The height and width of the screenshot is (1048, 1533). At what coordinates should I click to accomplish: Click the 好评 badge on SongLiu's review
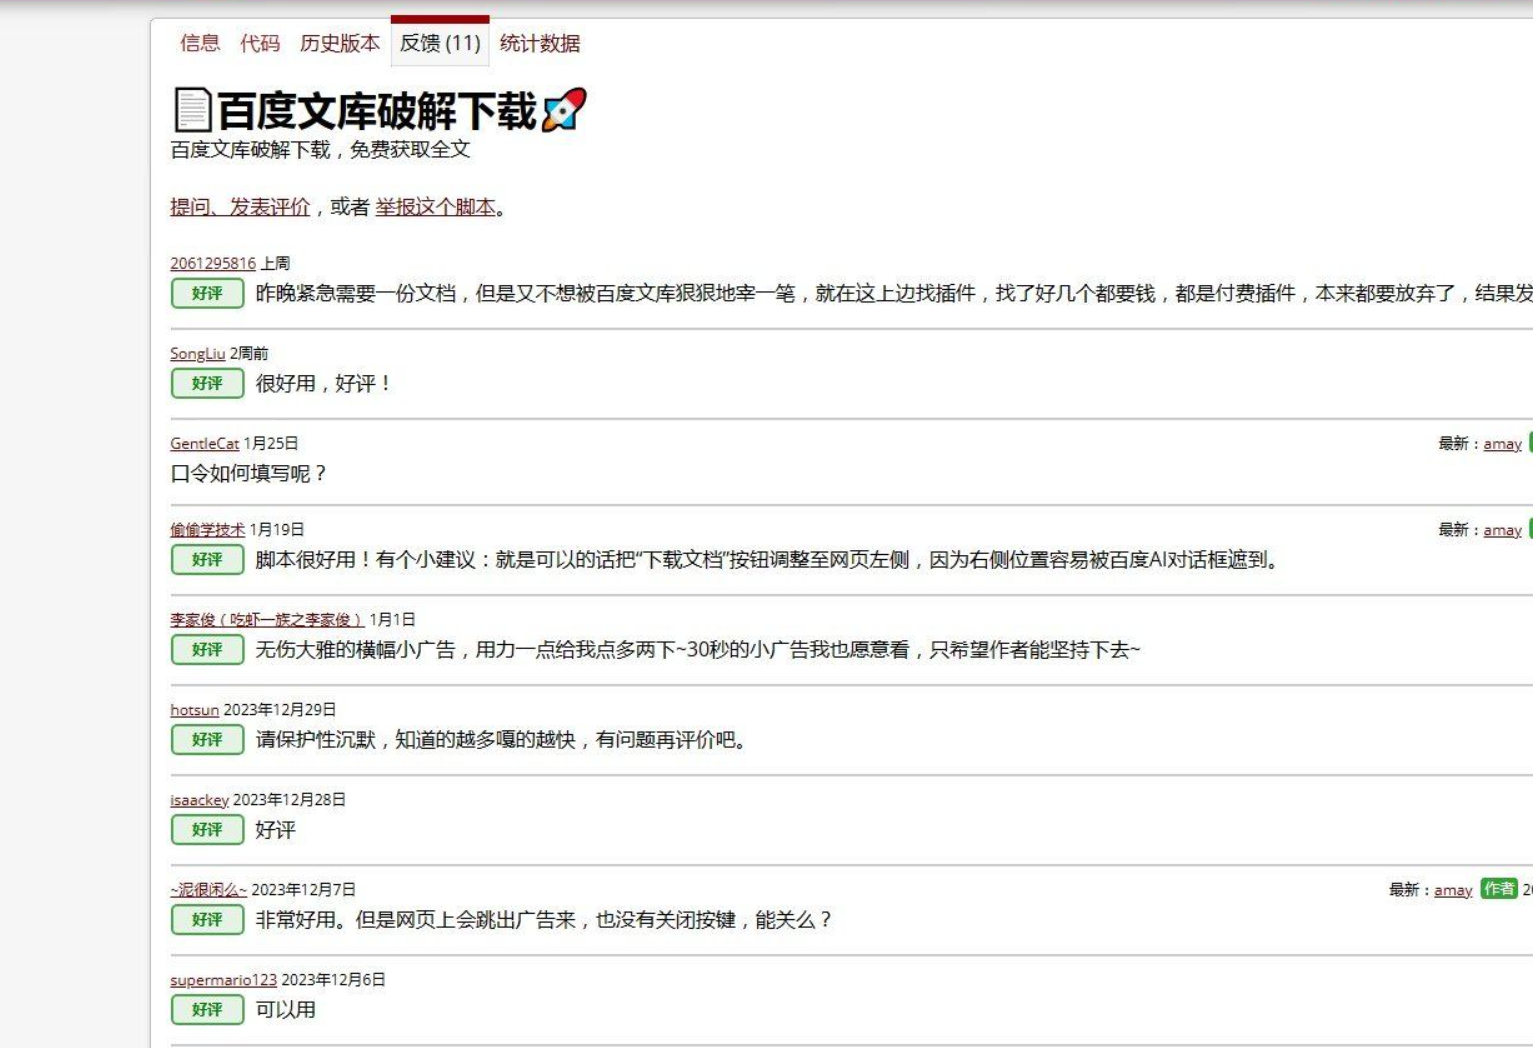click(207, 383)
